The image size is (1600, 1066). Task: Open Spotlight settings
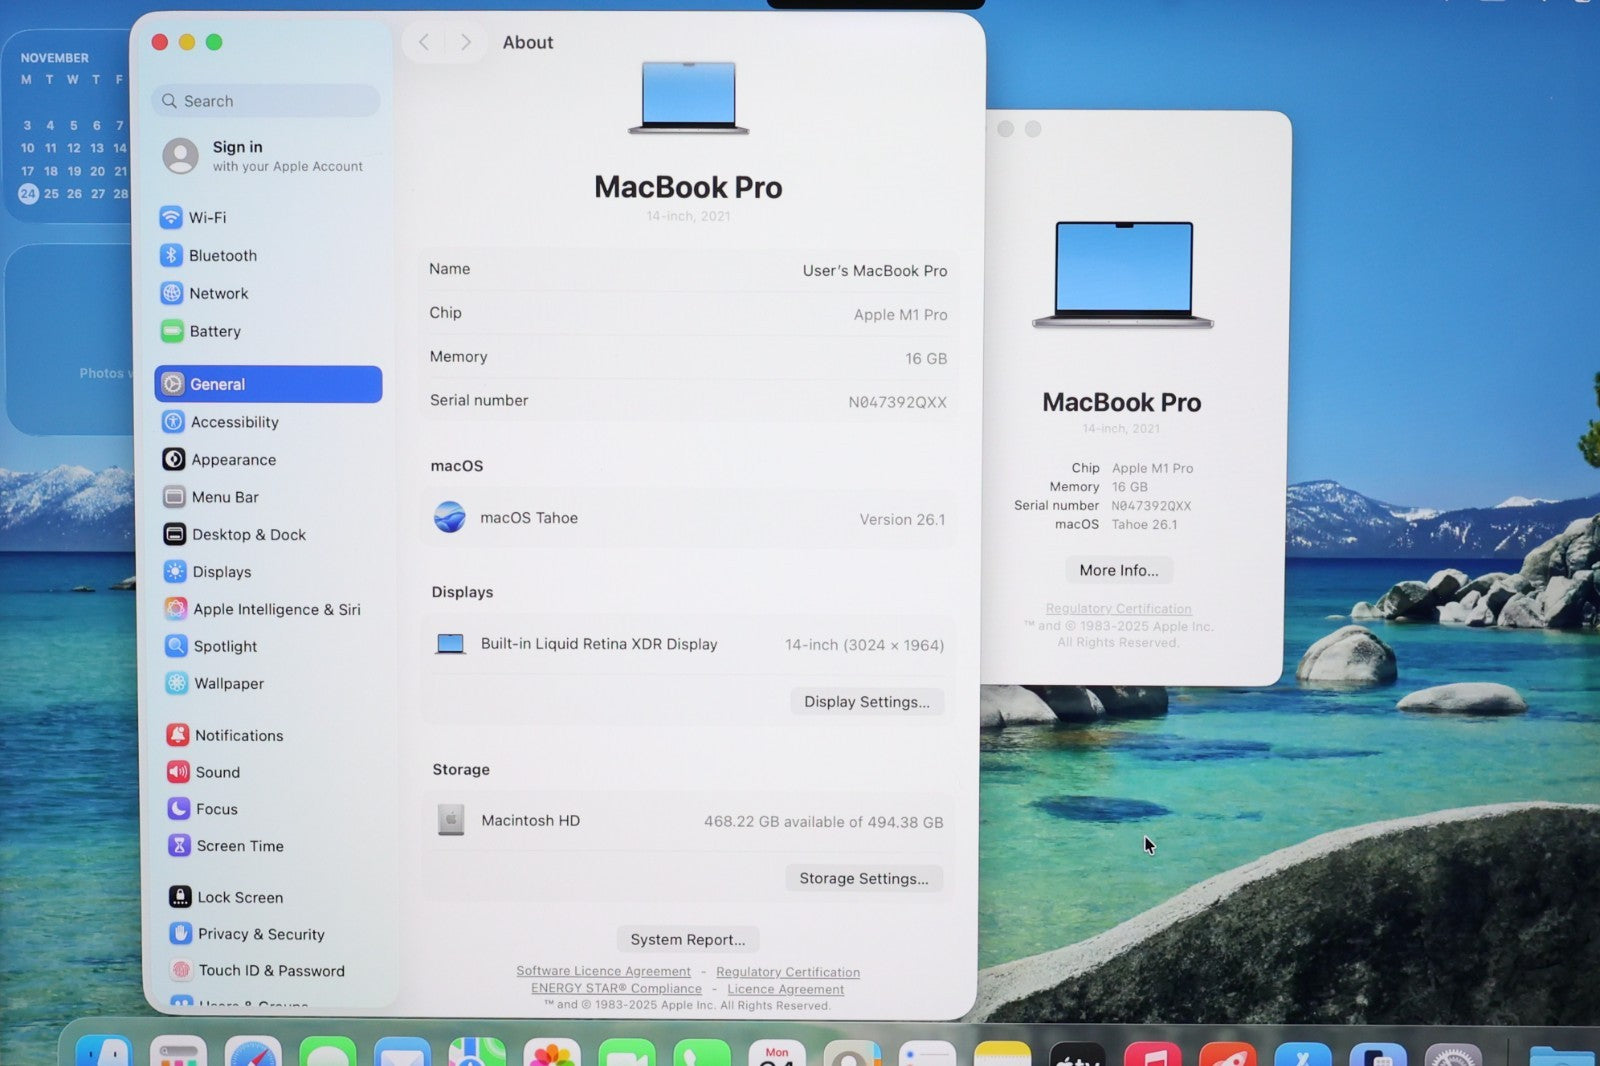225,646
